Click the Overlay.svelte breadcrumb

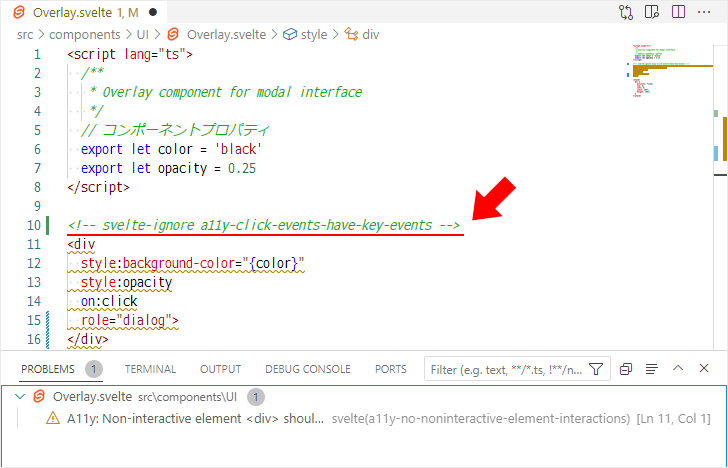(226, 35)
